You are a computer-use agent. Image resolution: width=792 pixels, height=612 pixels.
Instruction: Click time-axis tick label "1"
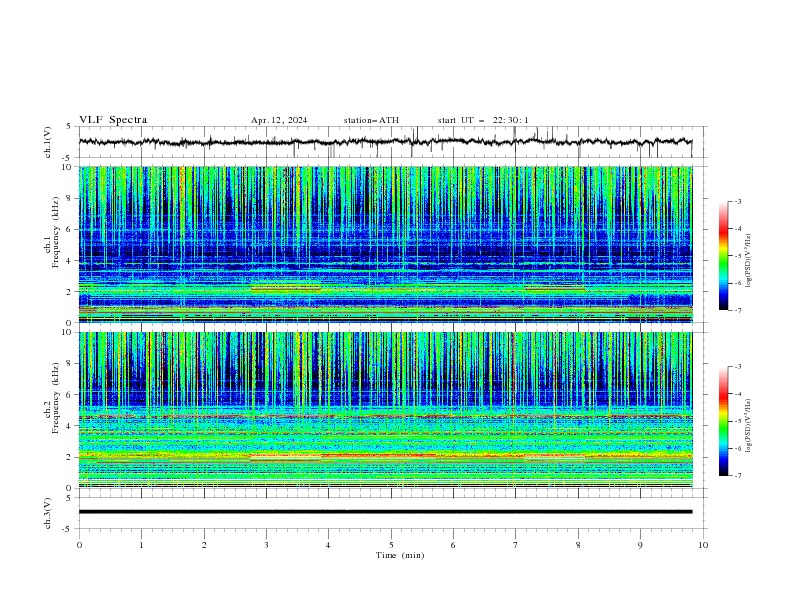(141, 545)
